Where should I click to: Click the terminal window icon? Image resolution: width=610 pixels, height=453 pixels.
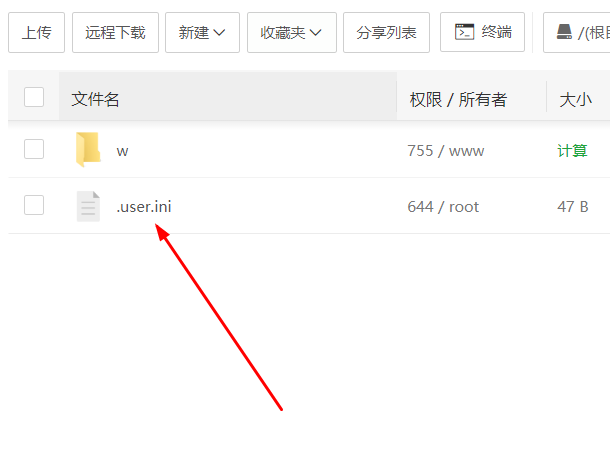pyautogui.click(x=464, y=32)
